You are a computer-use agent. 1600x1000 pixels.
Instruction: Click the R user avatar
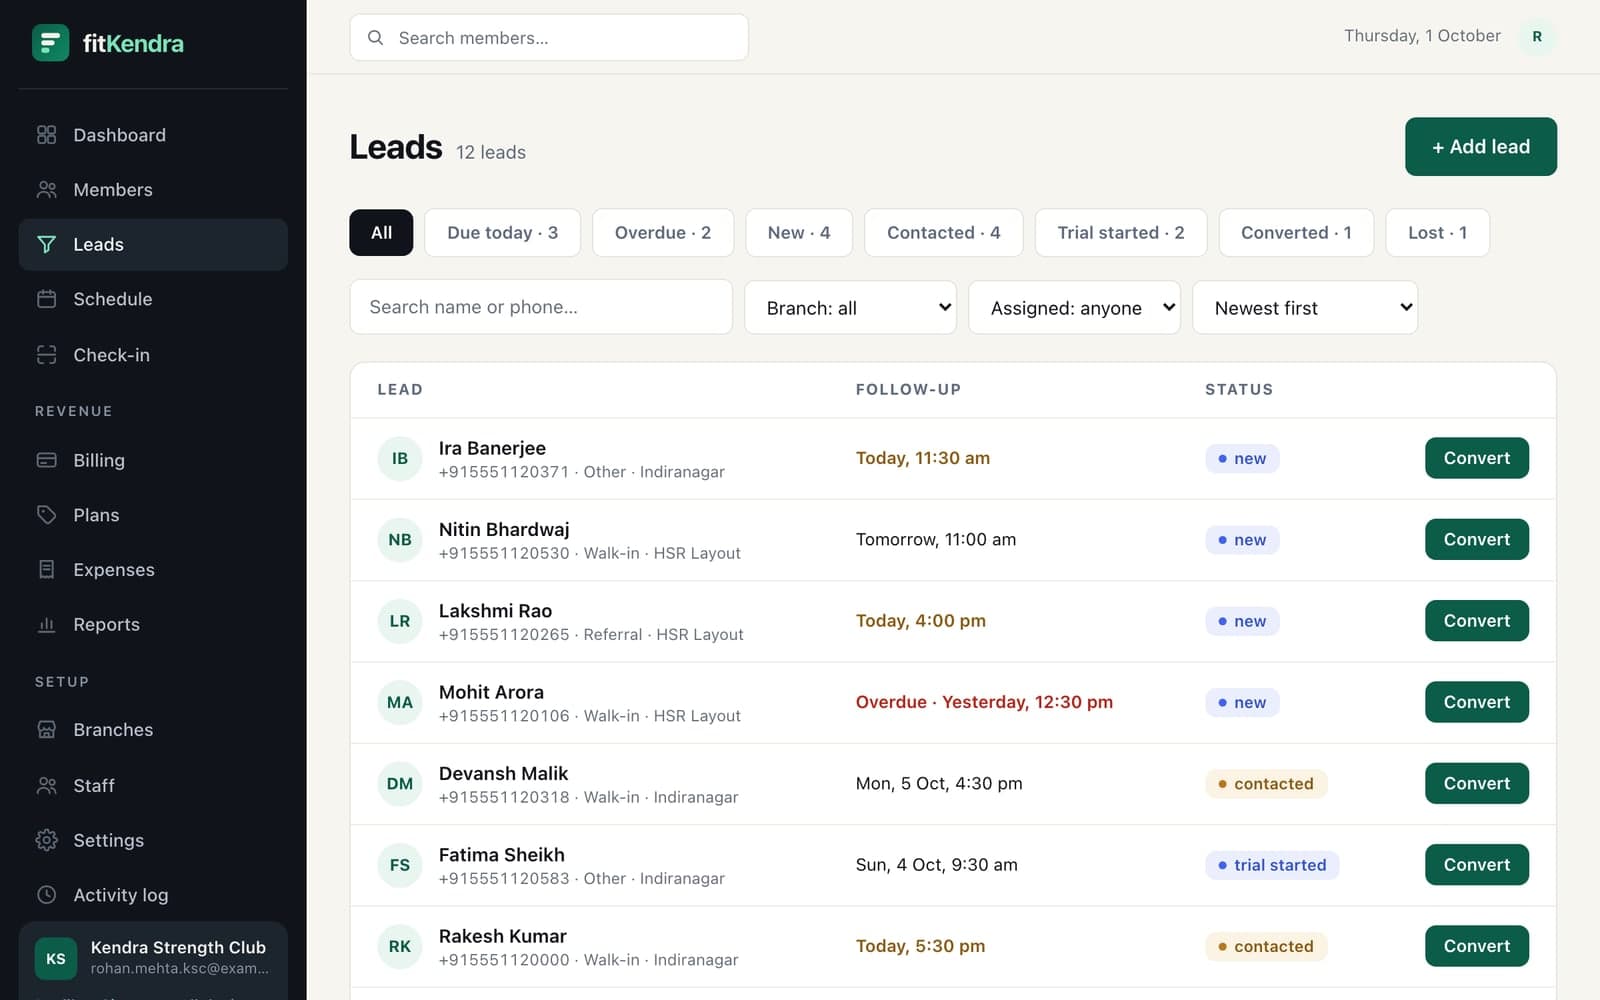click(1537, 37)
